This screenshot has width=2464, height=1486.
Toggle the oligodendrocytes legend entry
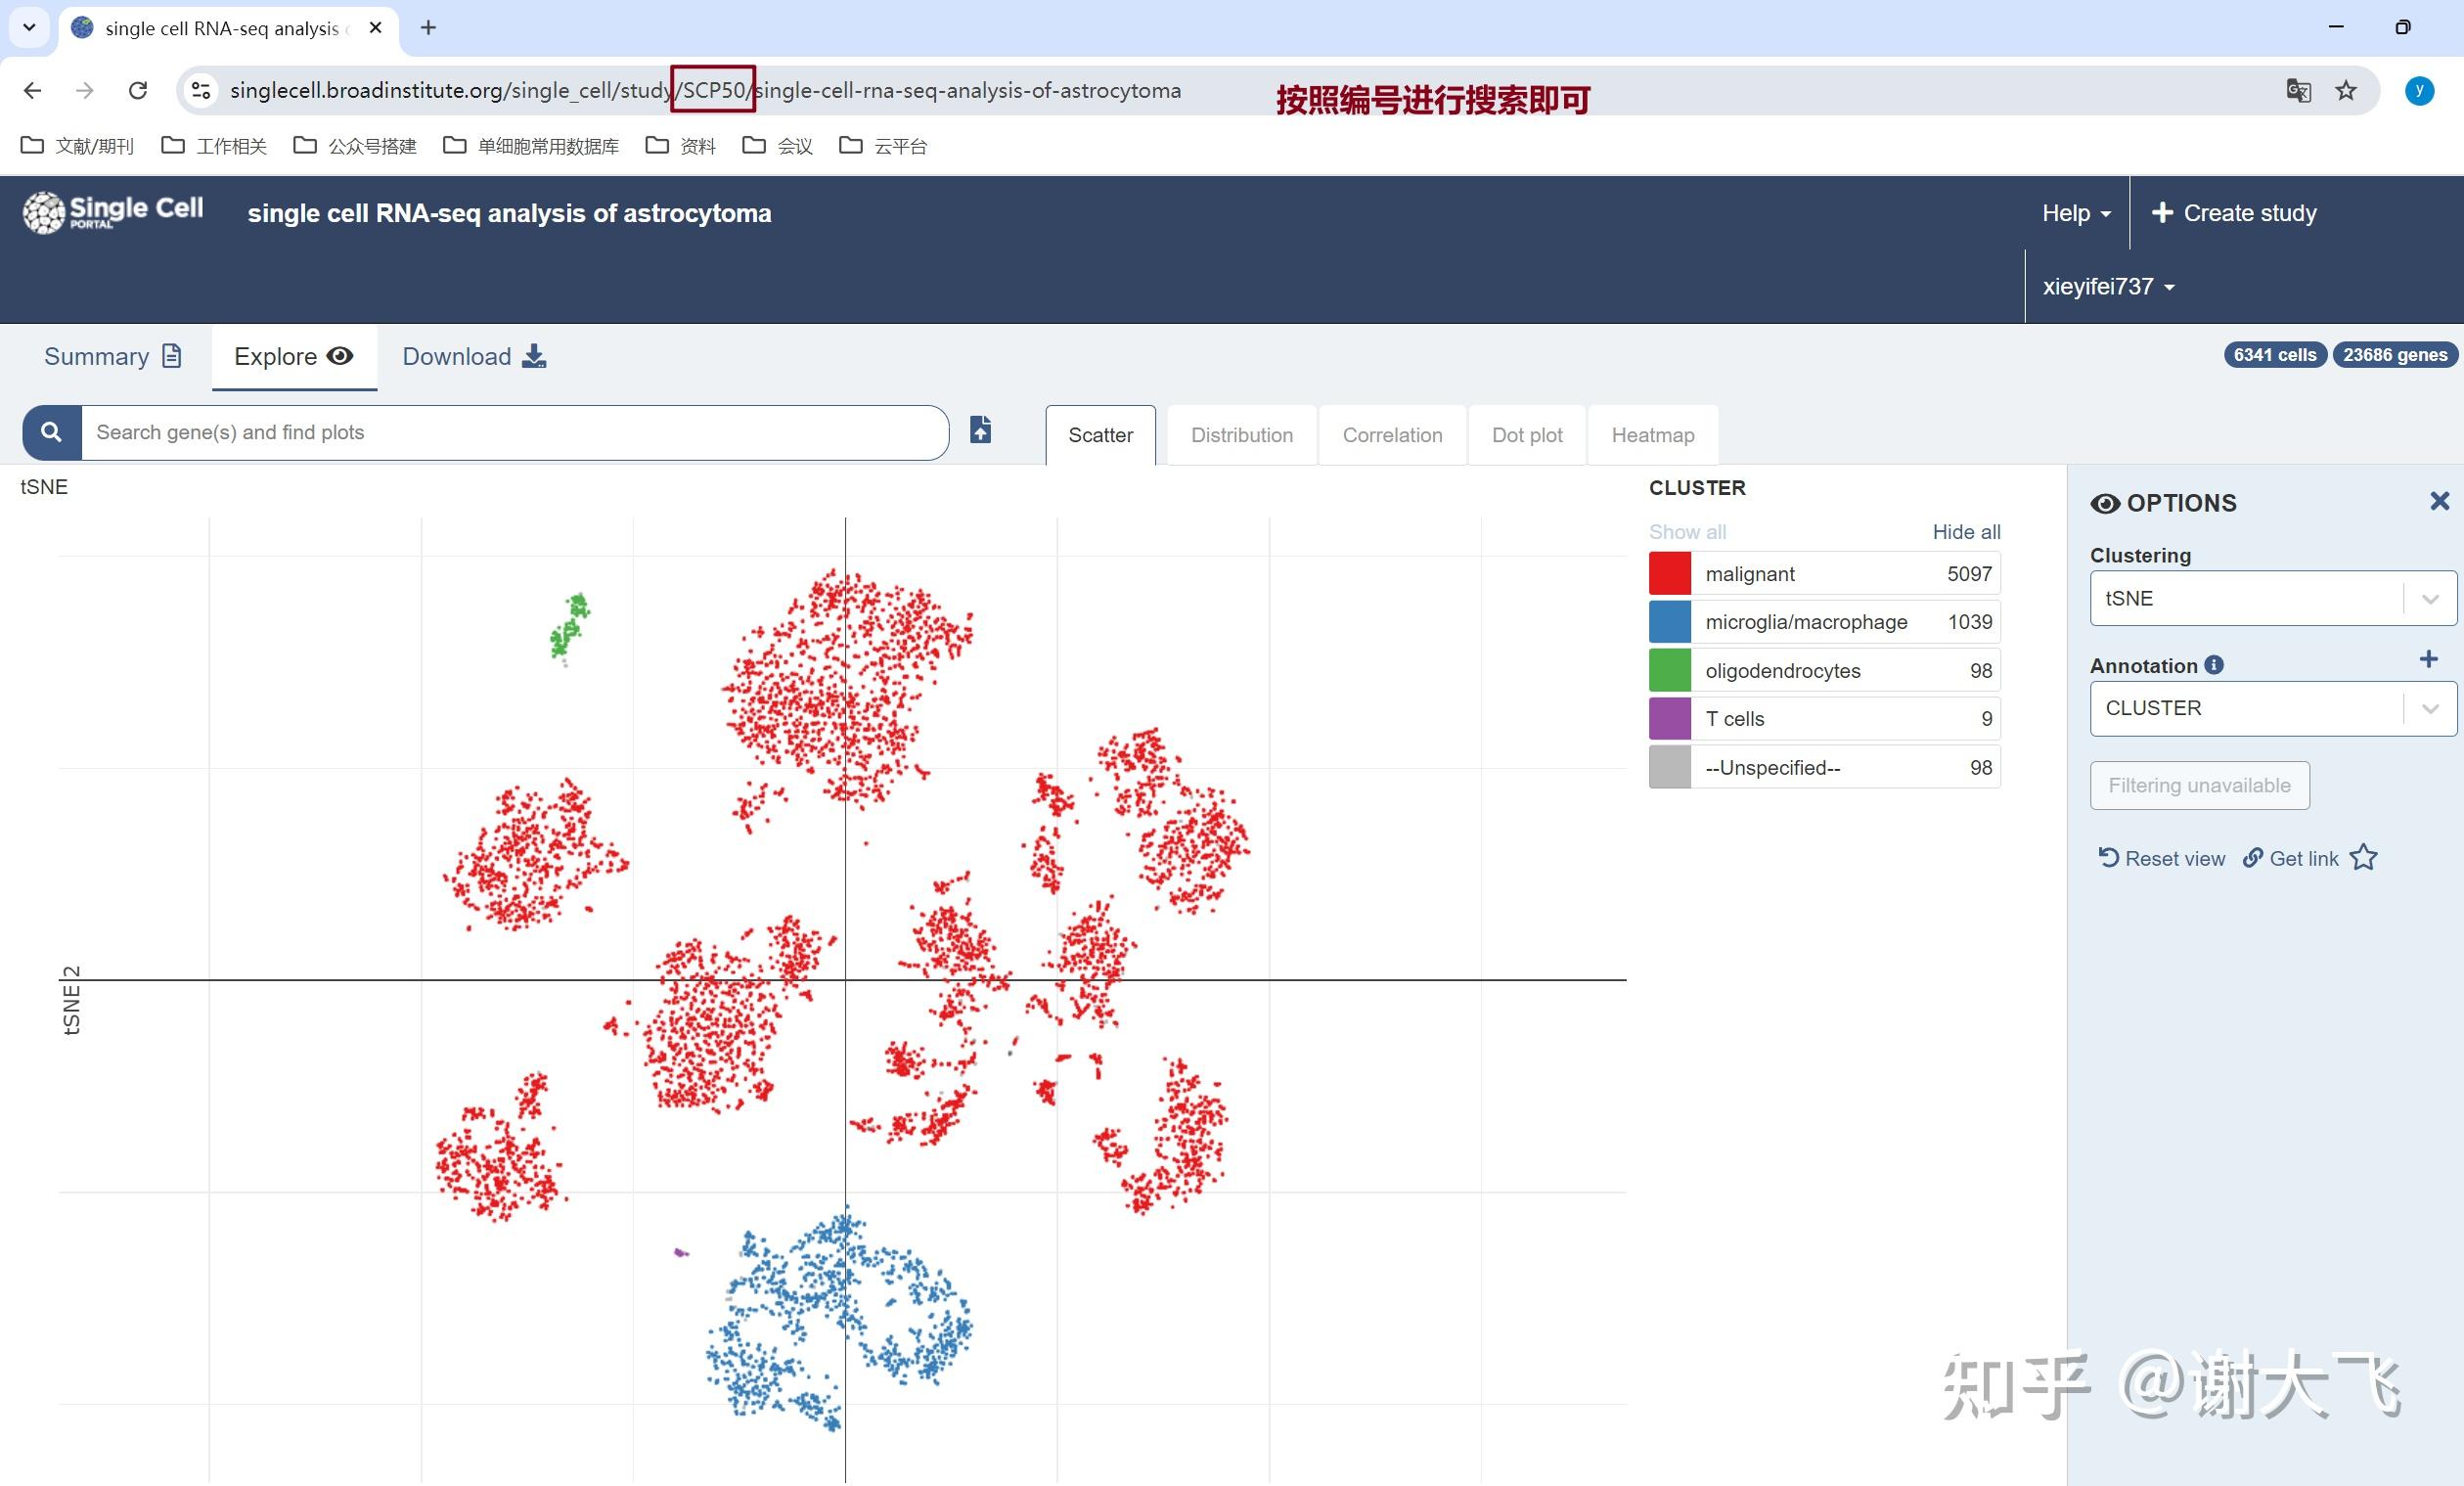1824,670
